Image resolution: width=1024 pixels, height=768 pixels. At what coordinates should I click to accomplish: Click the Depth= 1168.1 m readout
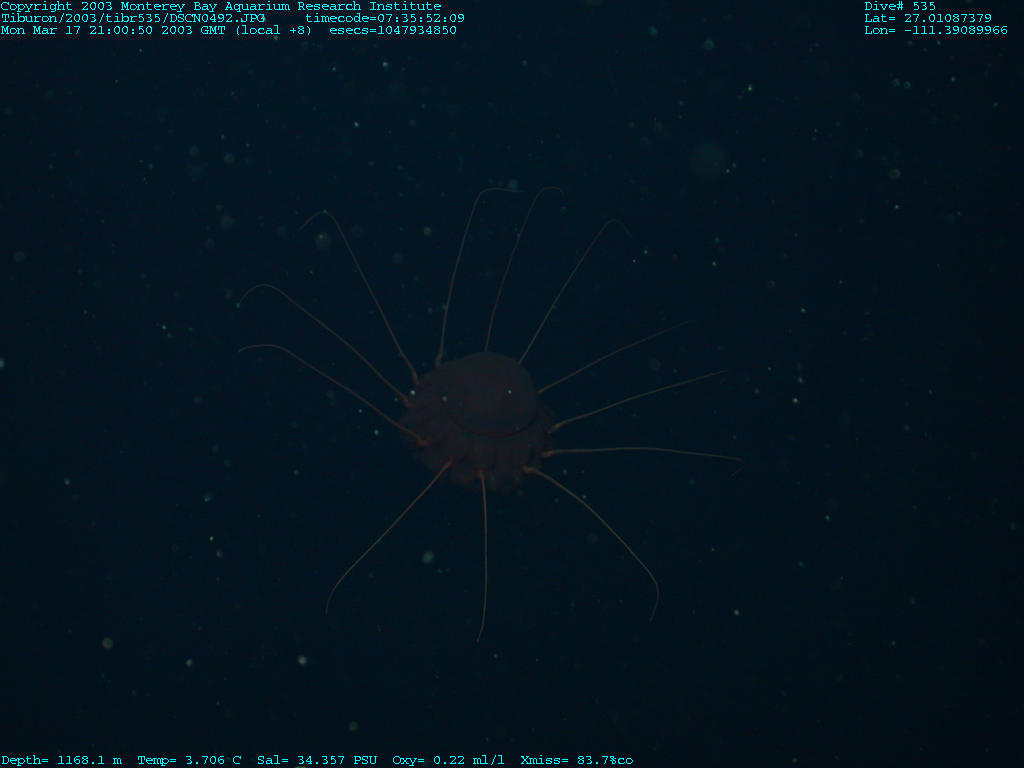tap(62, 760)
